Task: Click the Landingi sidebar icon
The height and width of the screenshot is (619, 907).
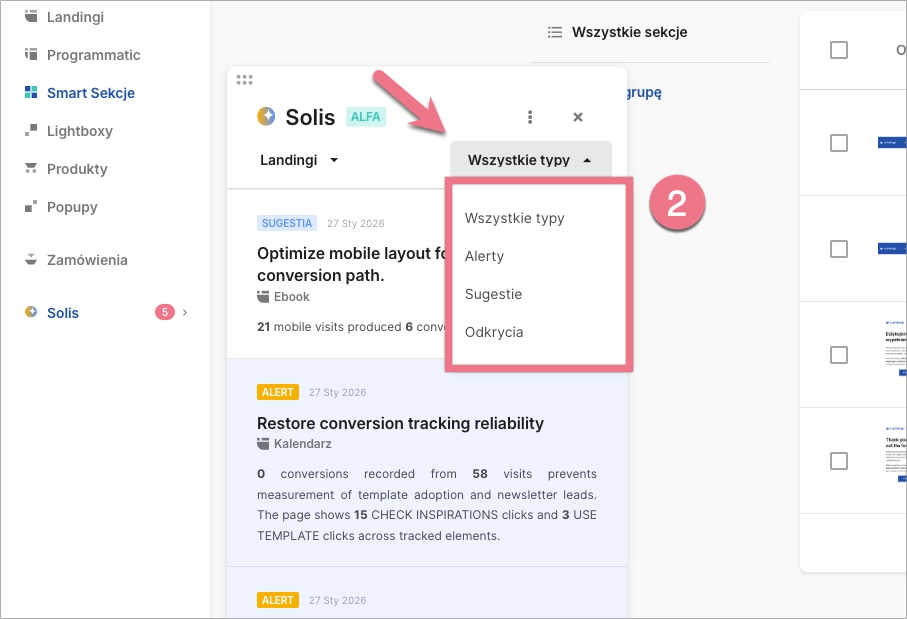Action: [x=31, y=17]
